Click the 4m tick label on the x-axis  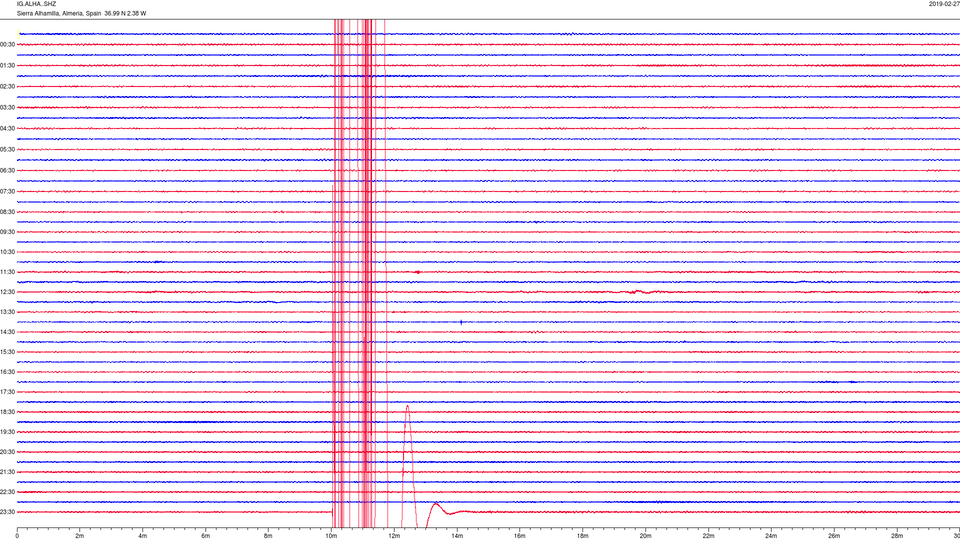143,536
